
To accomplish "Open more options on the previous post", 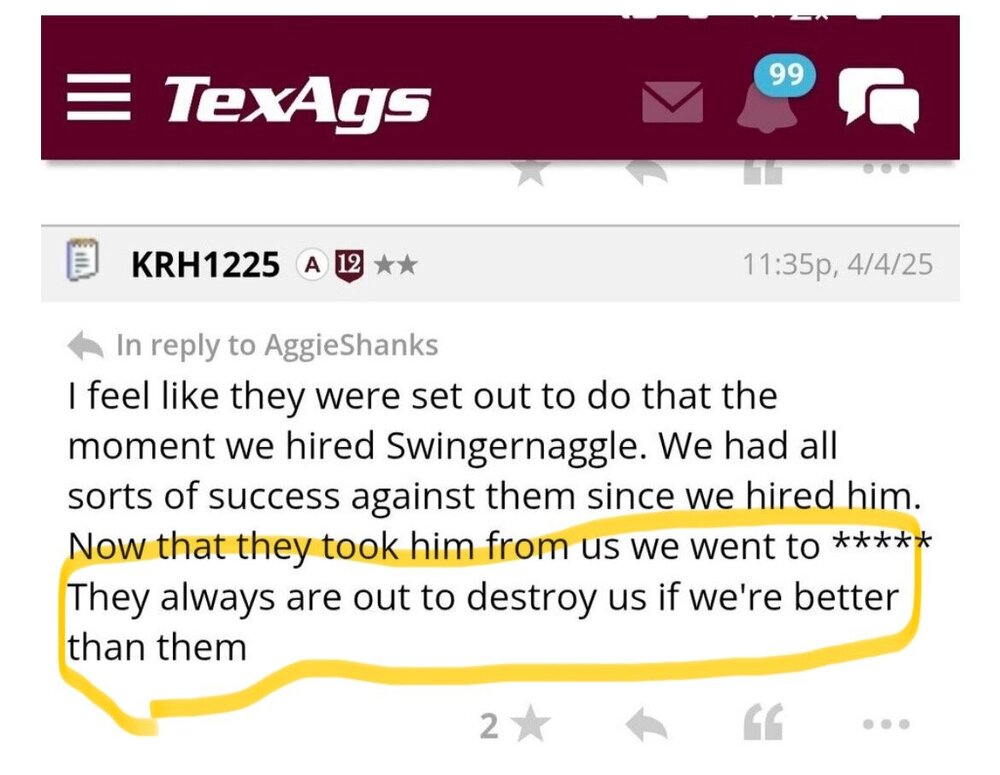I will click(886, 170).
